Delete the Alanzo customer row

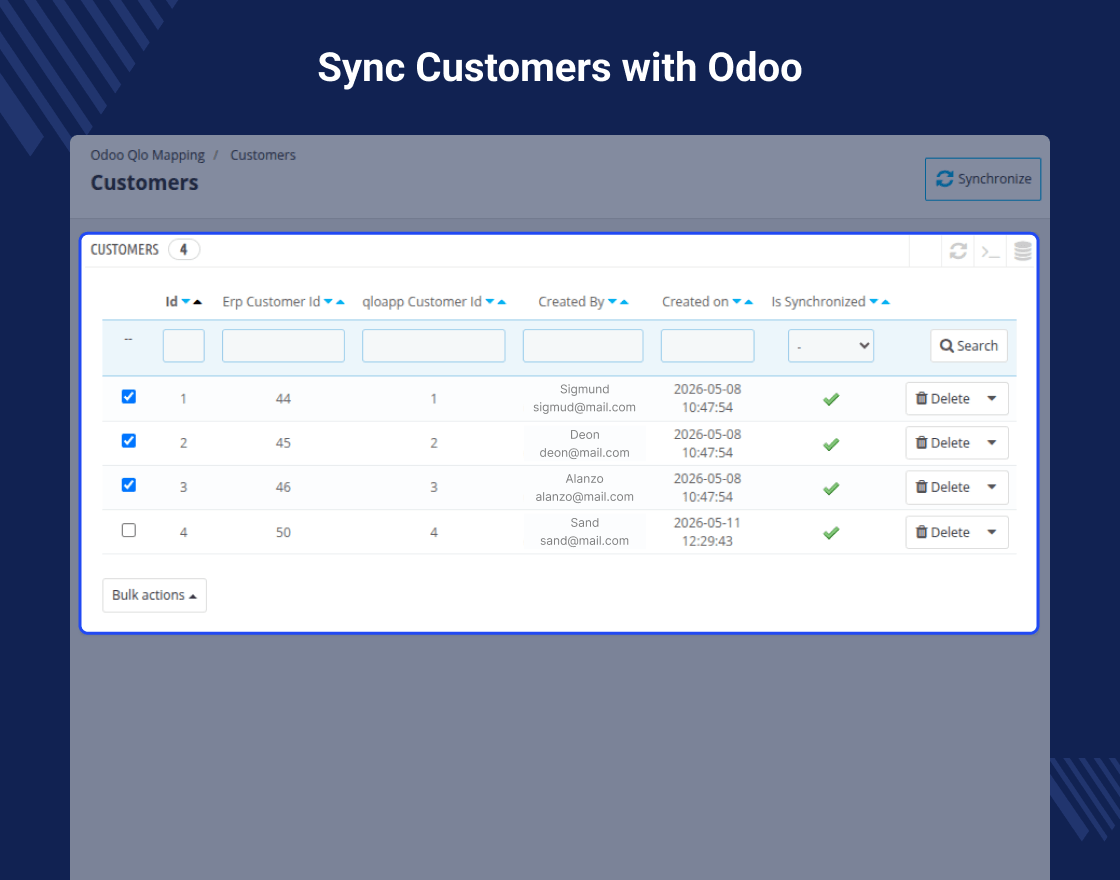coord(943,487)
